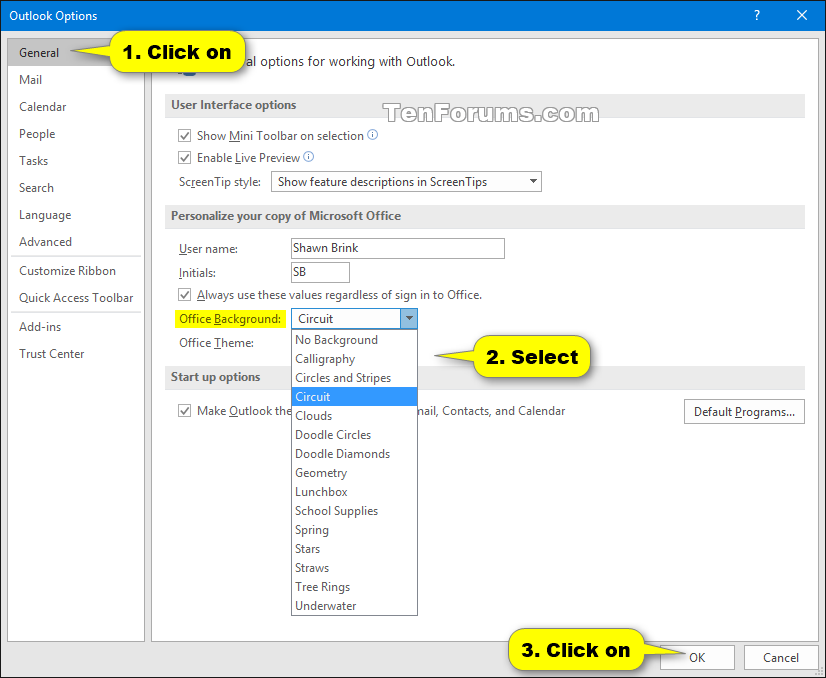Screen dimensions: 826x678
Task: Click the User name text field
Action: coord(398,248)
